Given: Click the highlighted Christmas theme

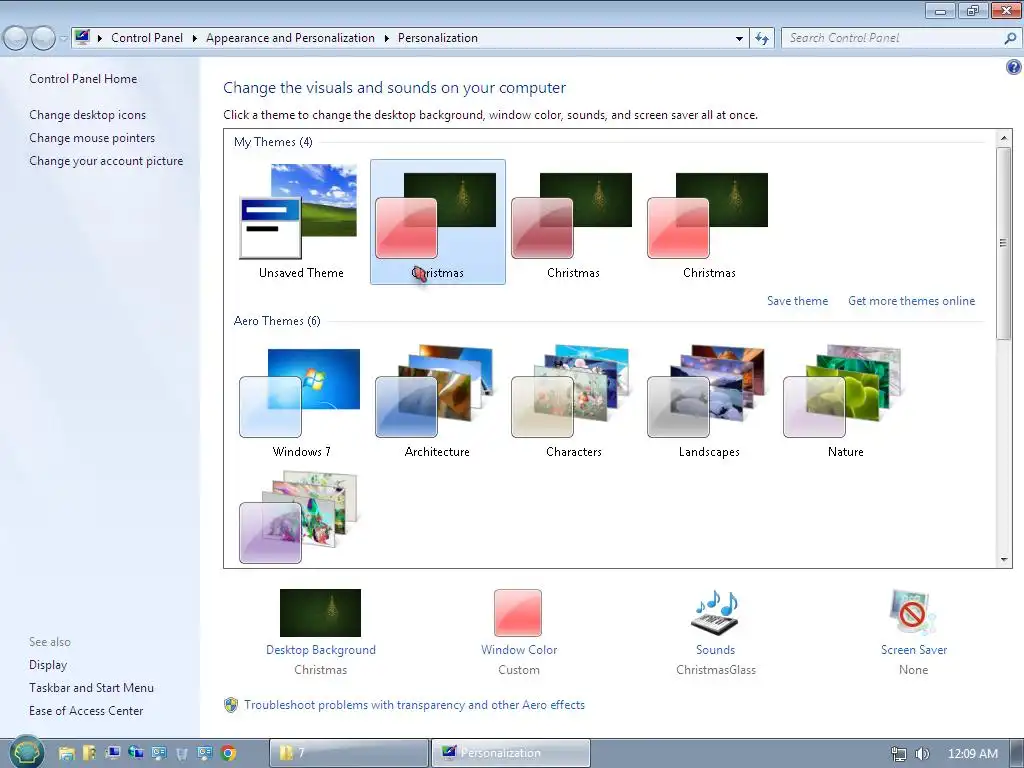Looking at the screenshot, I should point(438,222).
